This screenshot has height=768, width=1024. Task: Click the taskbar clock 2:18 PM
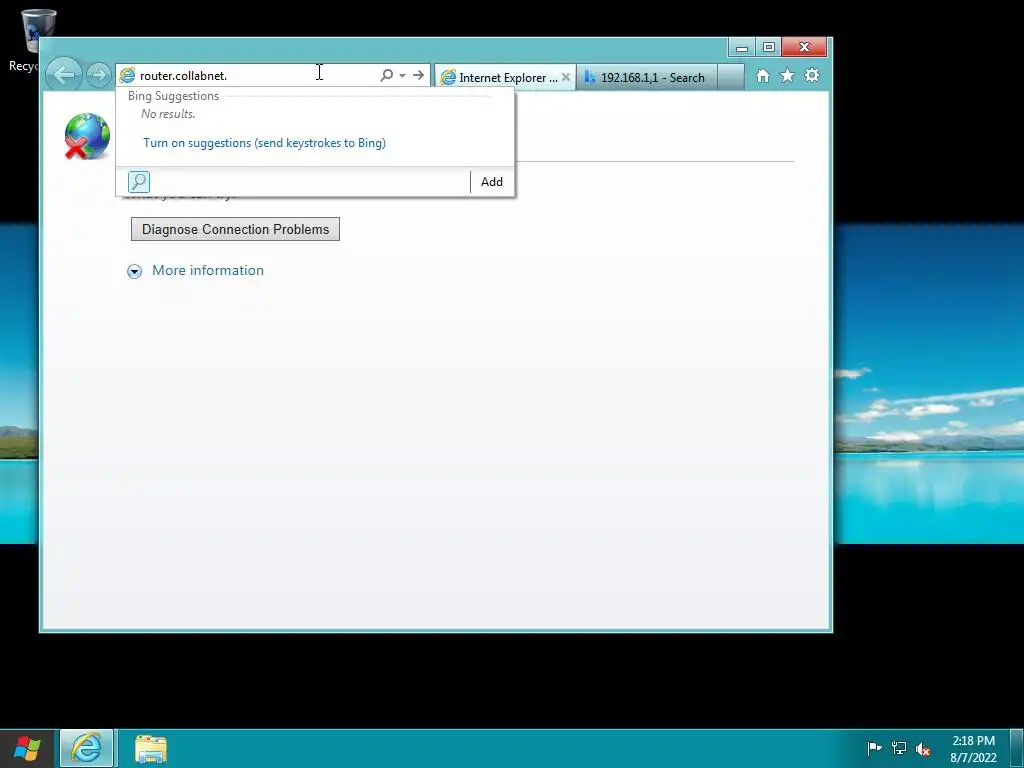(x=973, y=749)
